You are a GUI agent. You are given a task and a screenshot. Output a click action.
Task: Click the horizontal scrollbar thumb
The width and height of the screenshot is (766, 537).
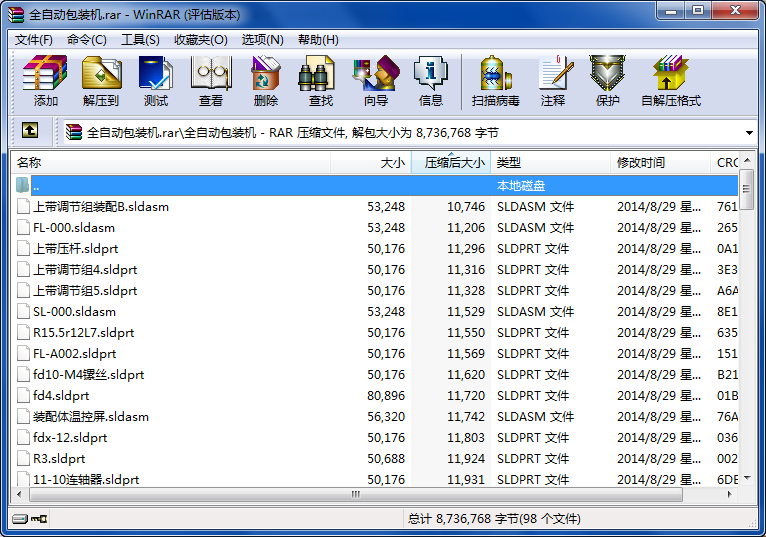[x=356, y=494]
